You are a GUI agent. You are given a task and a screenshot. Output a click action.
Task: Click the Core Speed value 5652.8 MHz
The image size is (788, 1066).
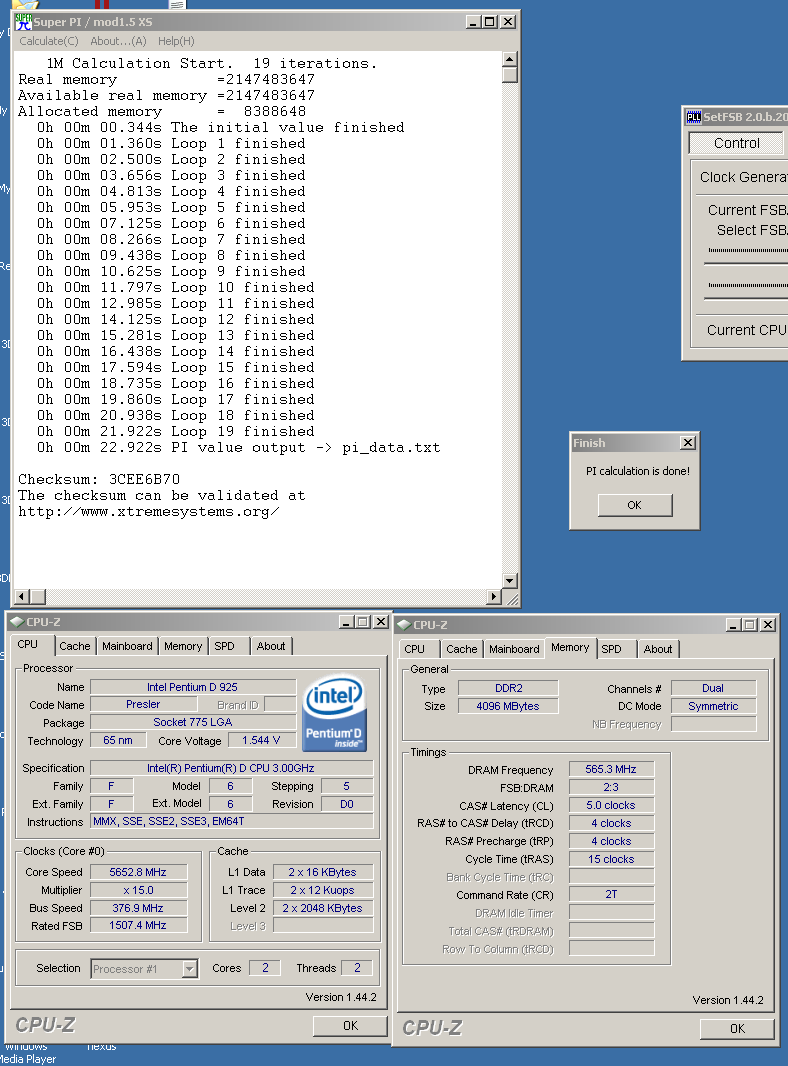tap(138, 872)
